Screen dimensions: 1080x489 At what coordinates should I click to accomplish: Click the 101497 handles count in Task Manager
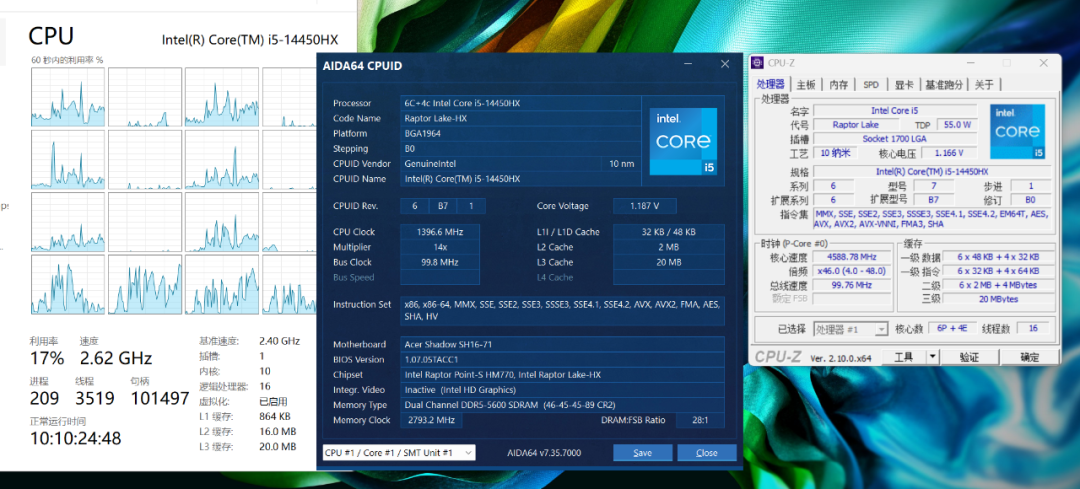click(160, 398)
